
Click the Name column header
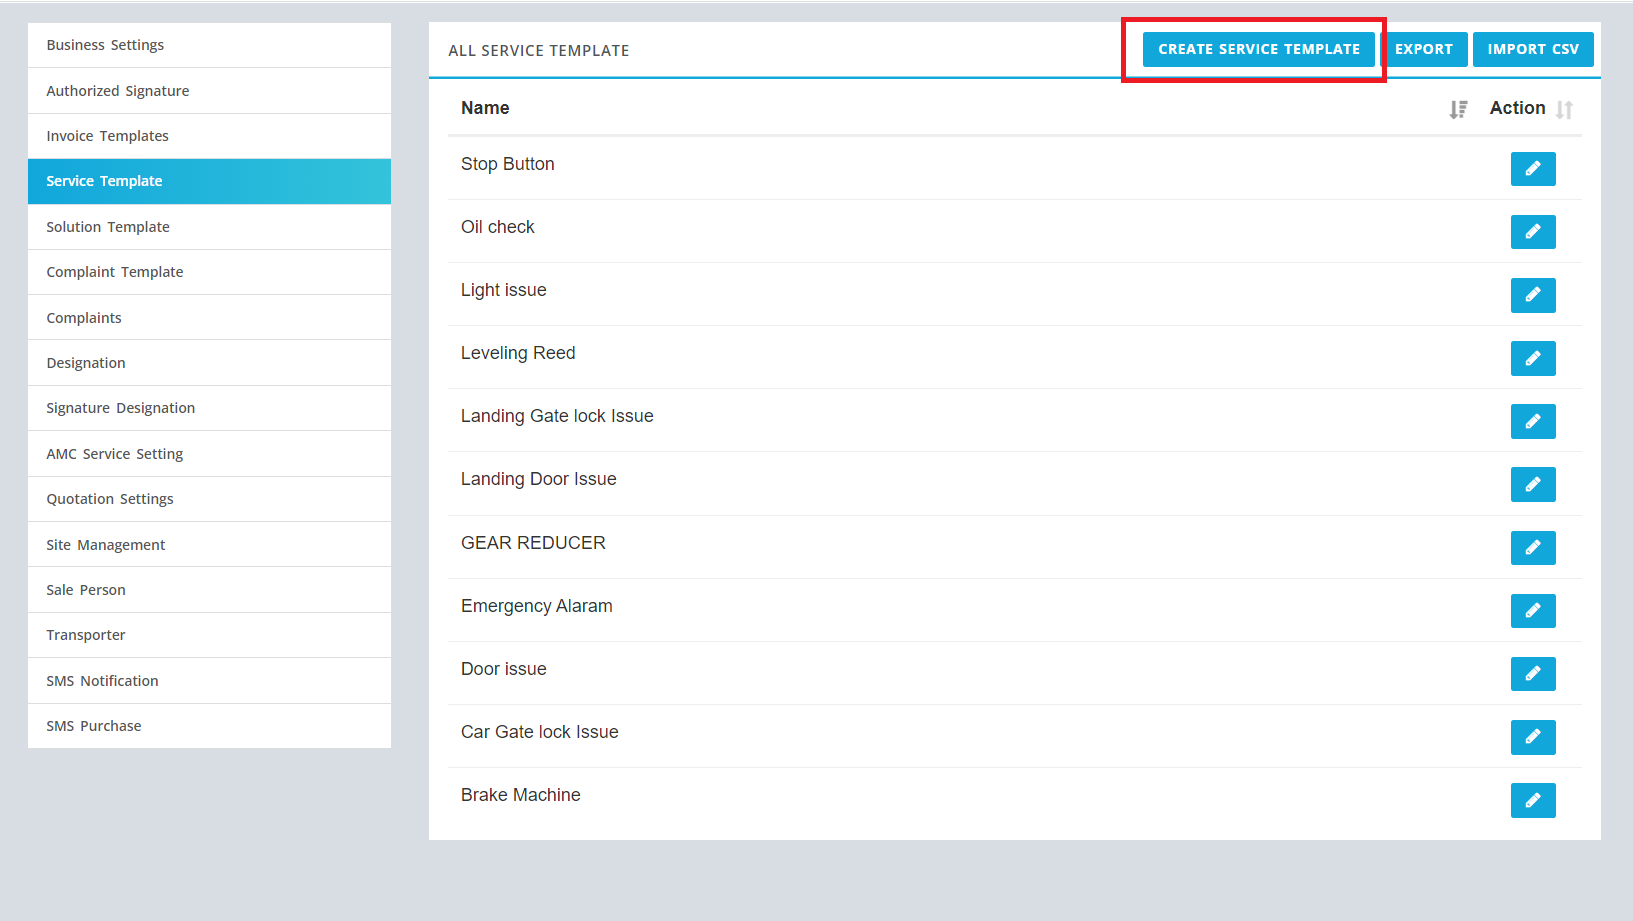tap(485, 108)
